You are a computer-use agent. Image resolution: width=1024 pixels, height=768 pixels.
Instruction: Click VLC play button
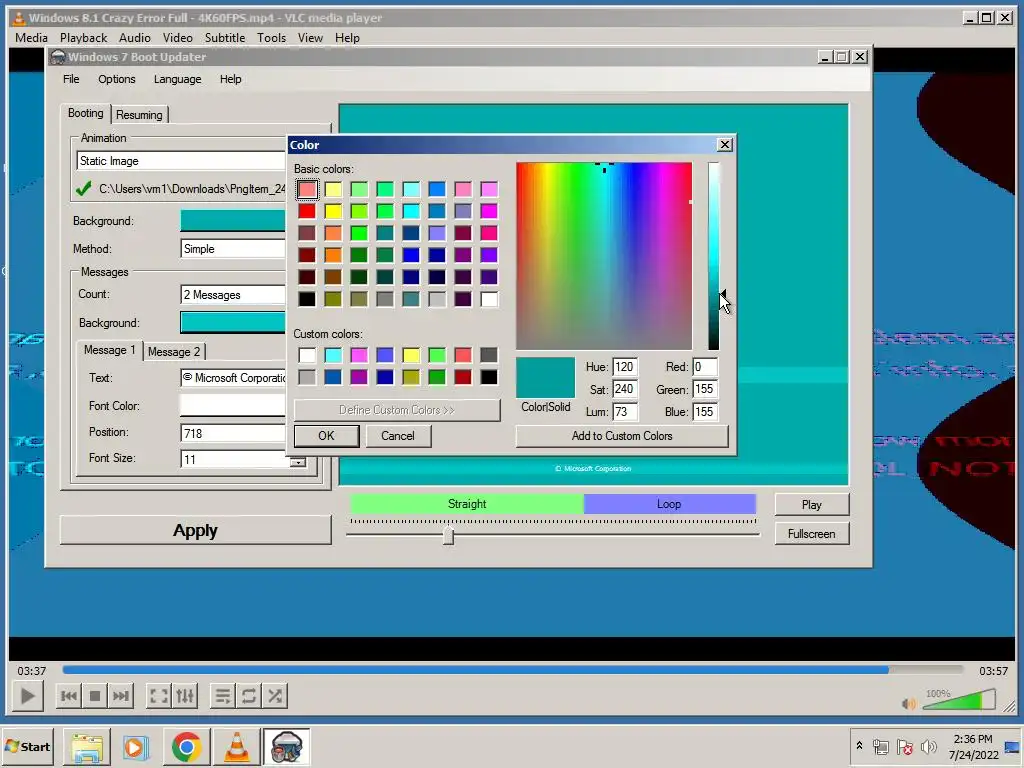tap(27, 696)
